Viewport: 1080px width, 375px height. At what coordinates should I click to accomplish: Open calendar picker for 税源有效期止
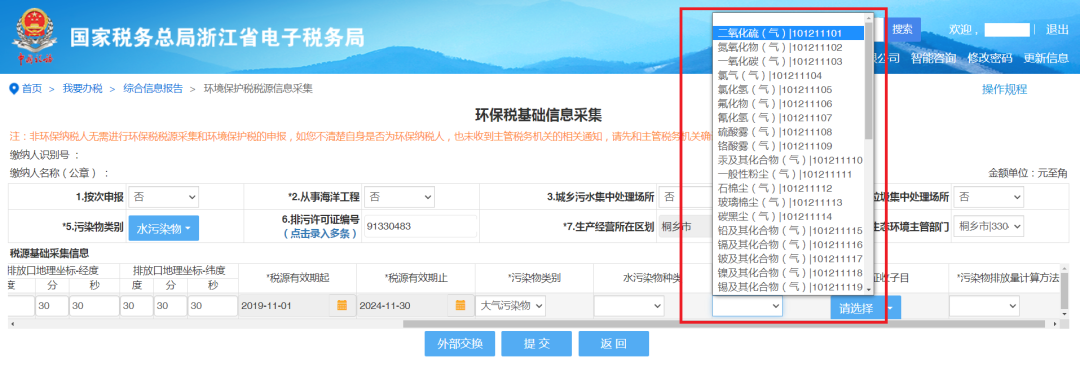(x=461, y=305)
